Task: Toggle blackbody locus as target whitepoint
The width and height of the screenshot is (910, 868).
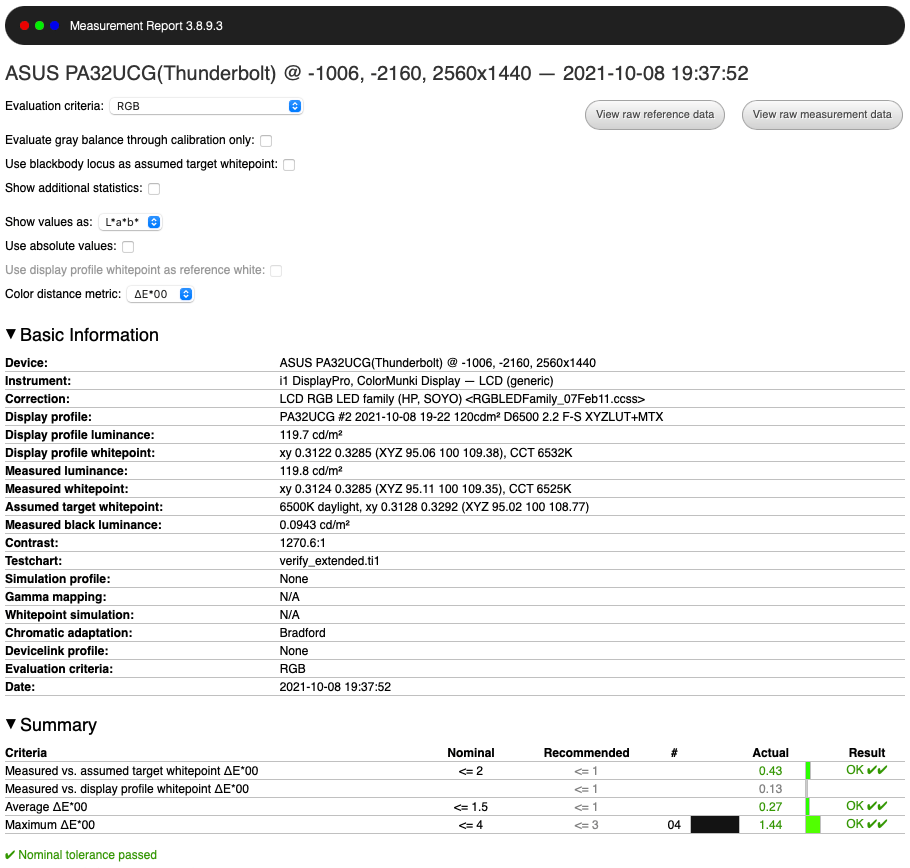Action: click(x=289, y=165)
